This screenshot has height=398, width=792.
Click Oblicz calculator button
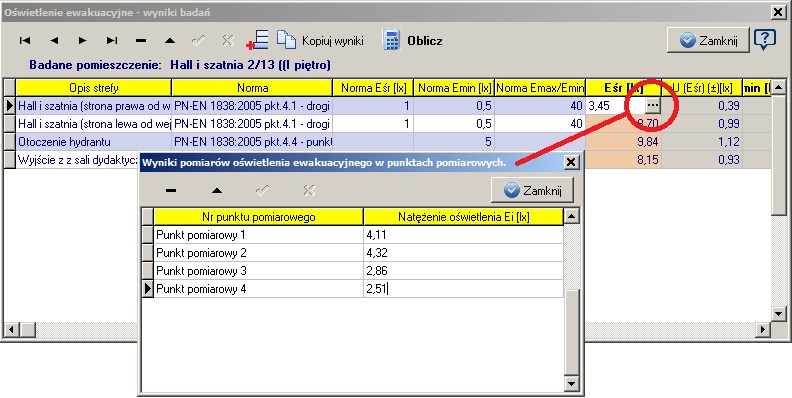coord(413,40)
